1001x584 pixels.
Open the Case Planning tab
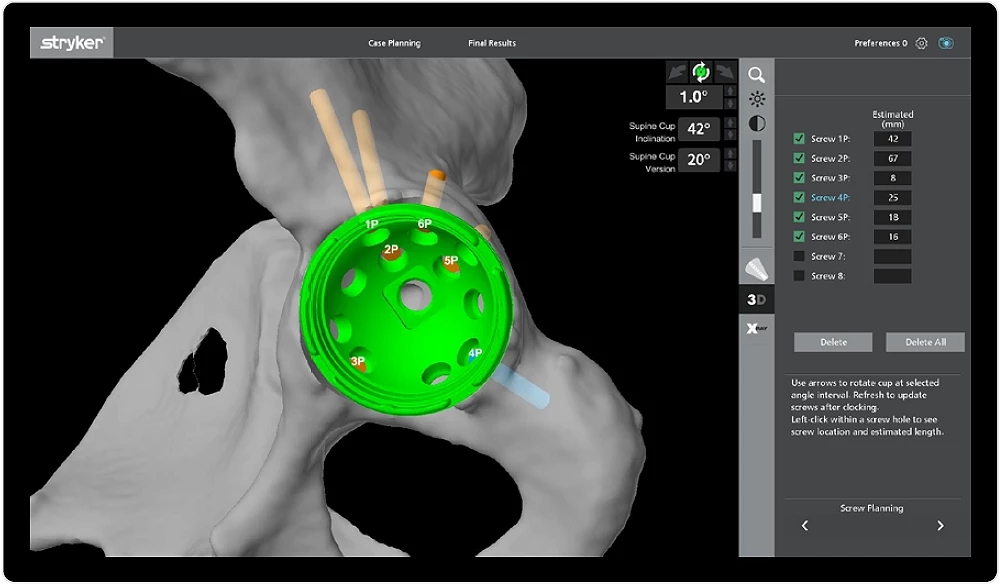[x=394, y=43]
